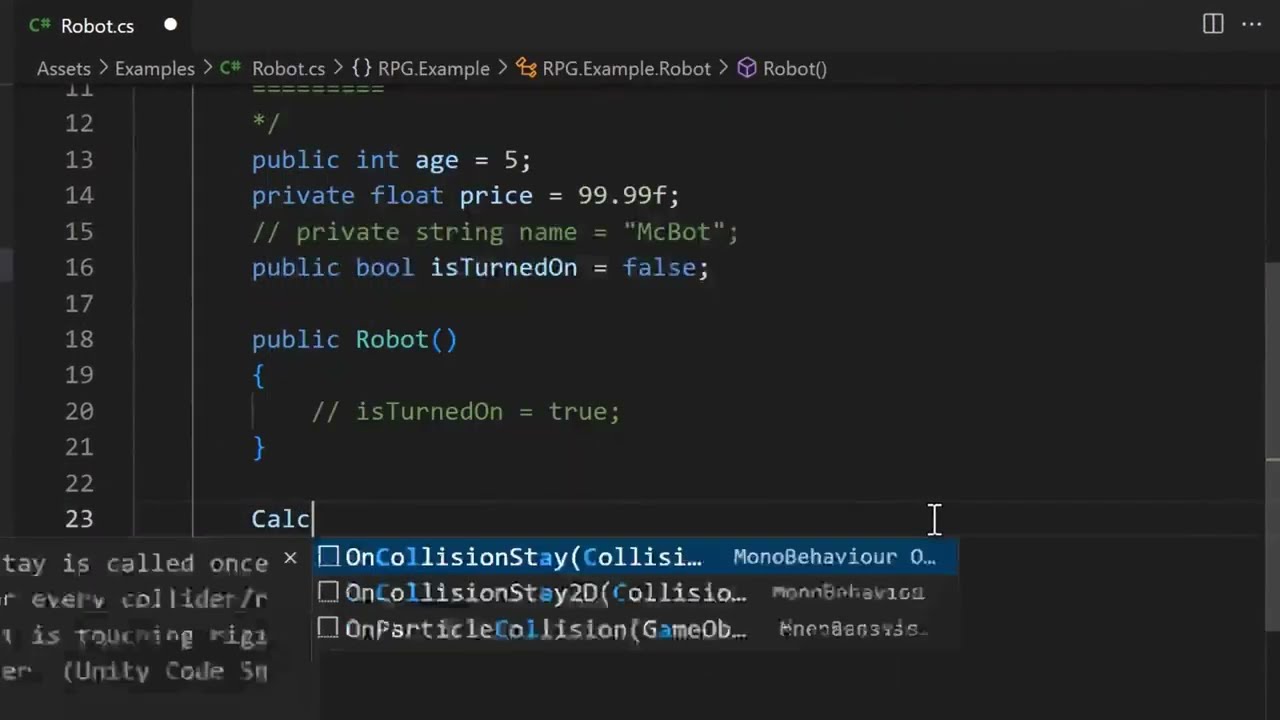Viewport: 1280px width, 720px height.
Task: Click the 'Robot()' constructor name on line 18
Action: (406, 340)
